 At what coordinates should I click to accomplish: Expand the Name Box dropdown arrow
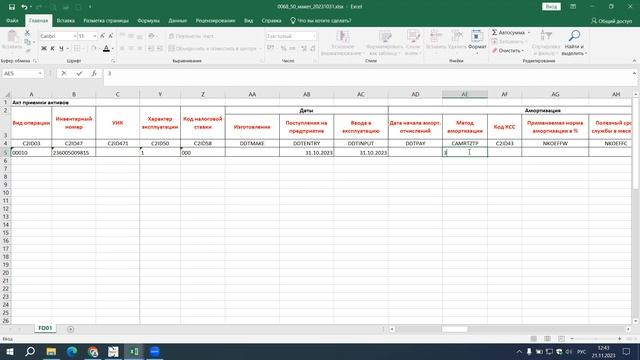click(40, 73)
